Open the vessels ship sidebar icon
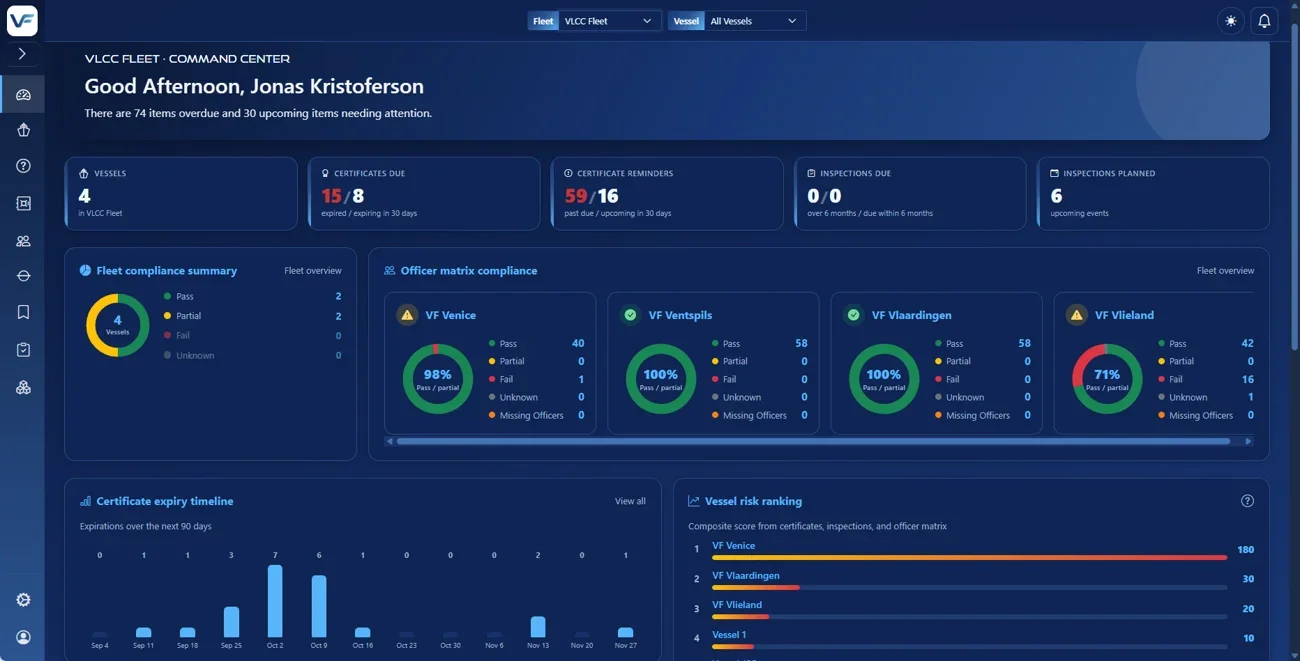 [x=23, y=130]
